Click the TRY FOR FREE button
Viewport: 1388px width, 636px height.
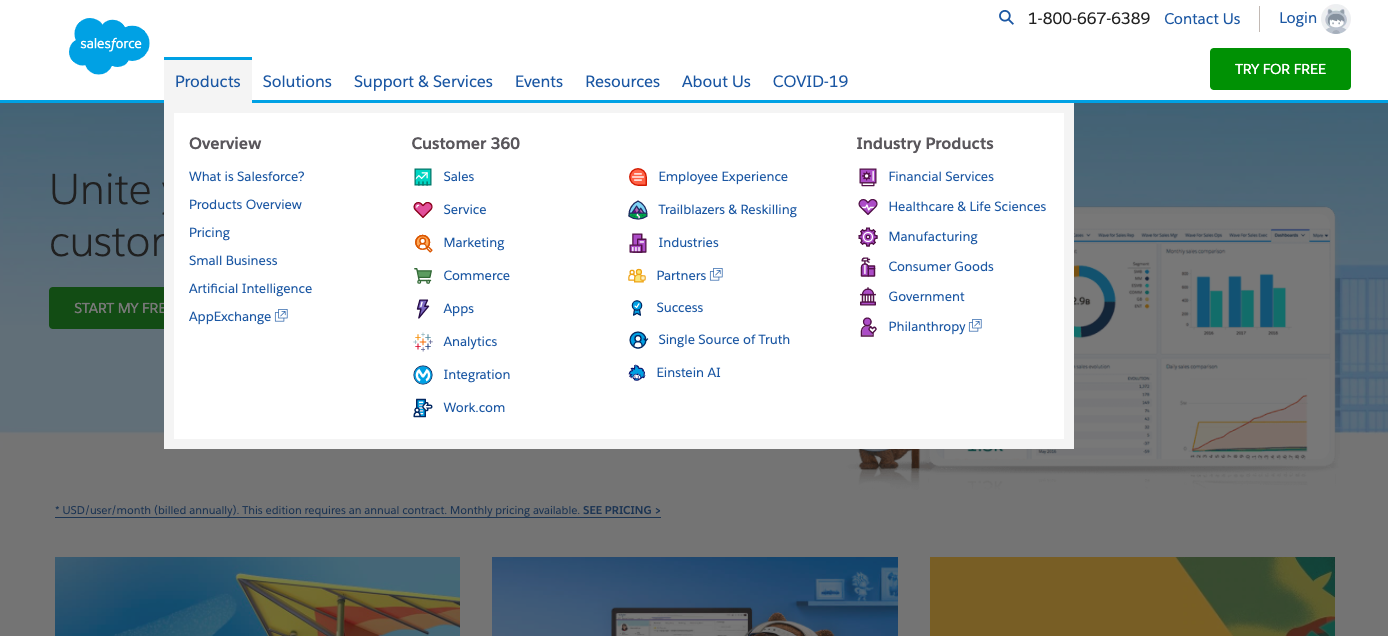click(1280, 69)
